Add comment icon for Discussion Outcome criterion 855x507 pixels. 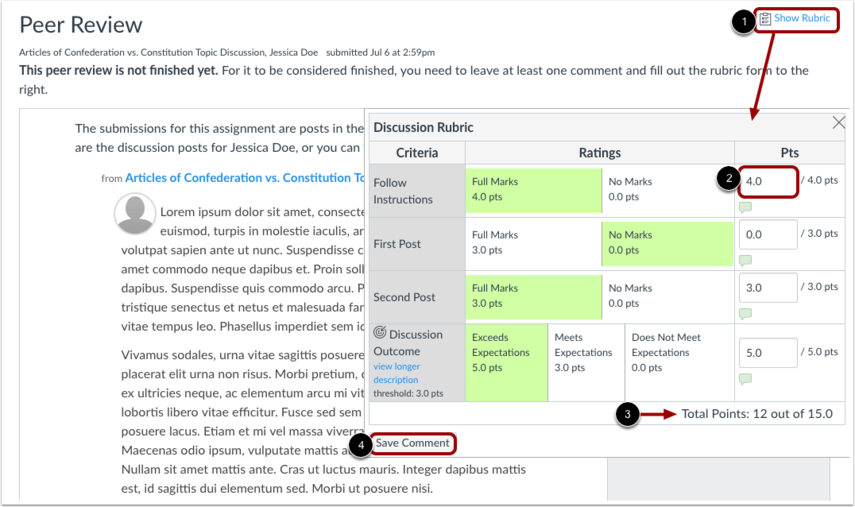tap(745, 378)
